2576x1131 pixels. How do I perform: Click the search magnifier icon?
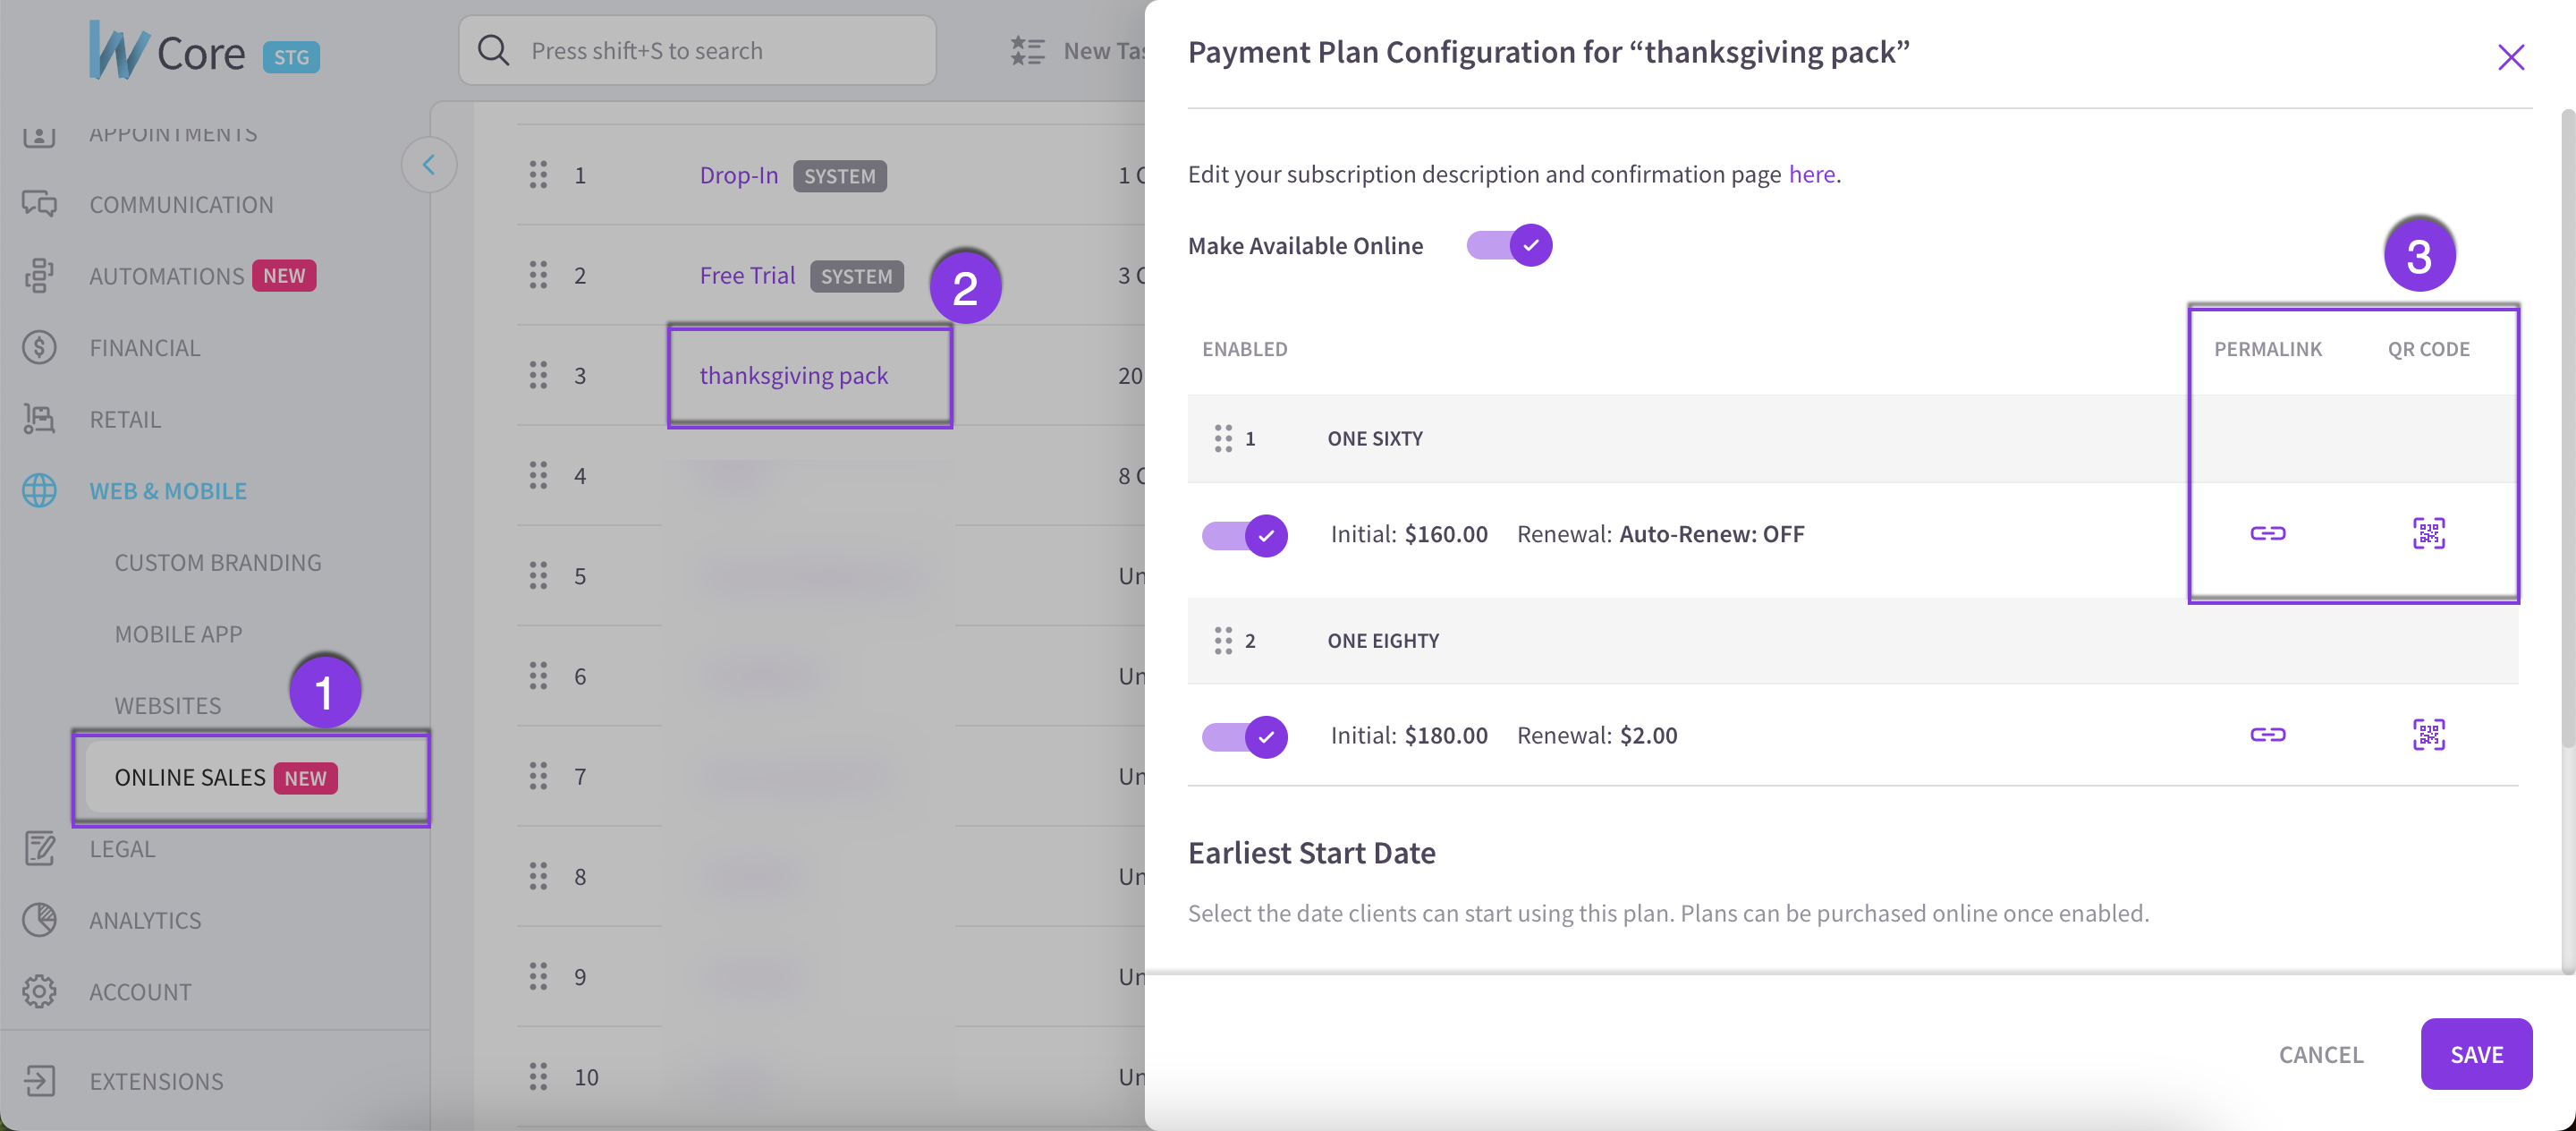click(493, 50)
